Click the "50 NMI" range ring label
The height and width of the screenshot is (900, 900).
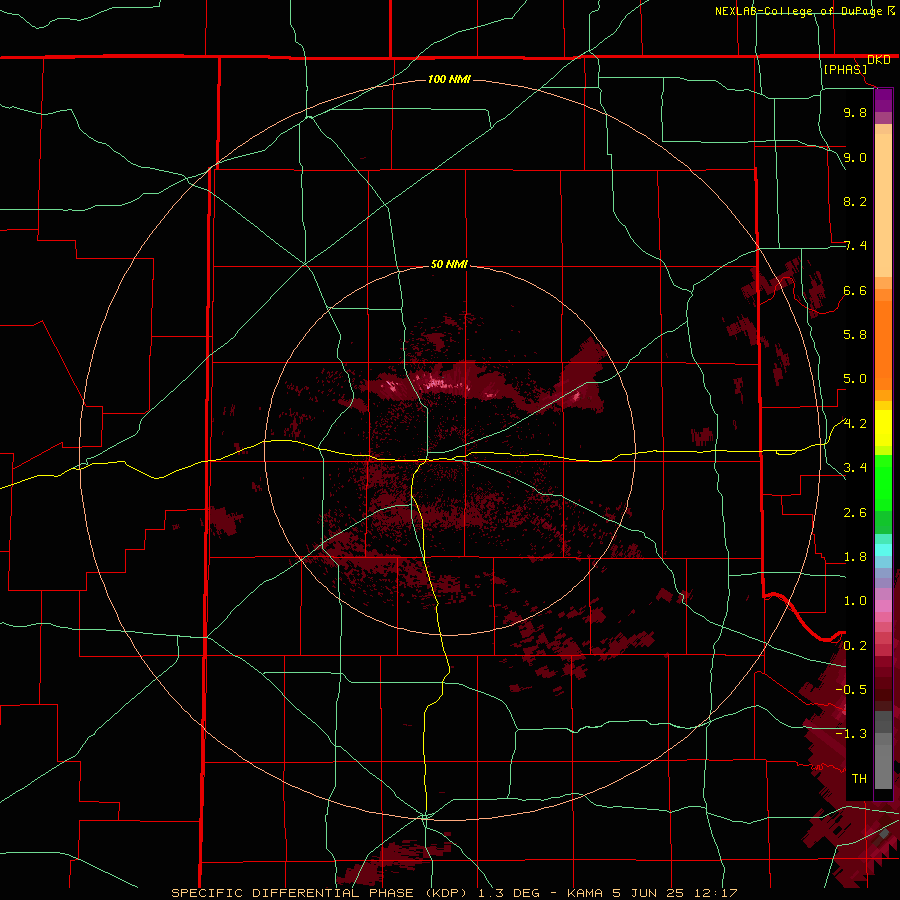click(449, 265)
